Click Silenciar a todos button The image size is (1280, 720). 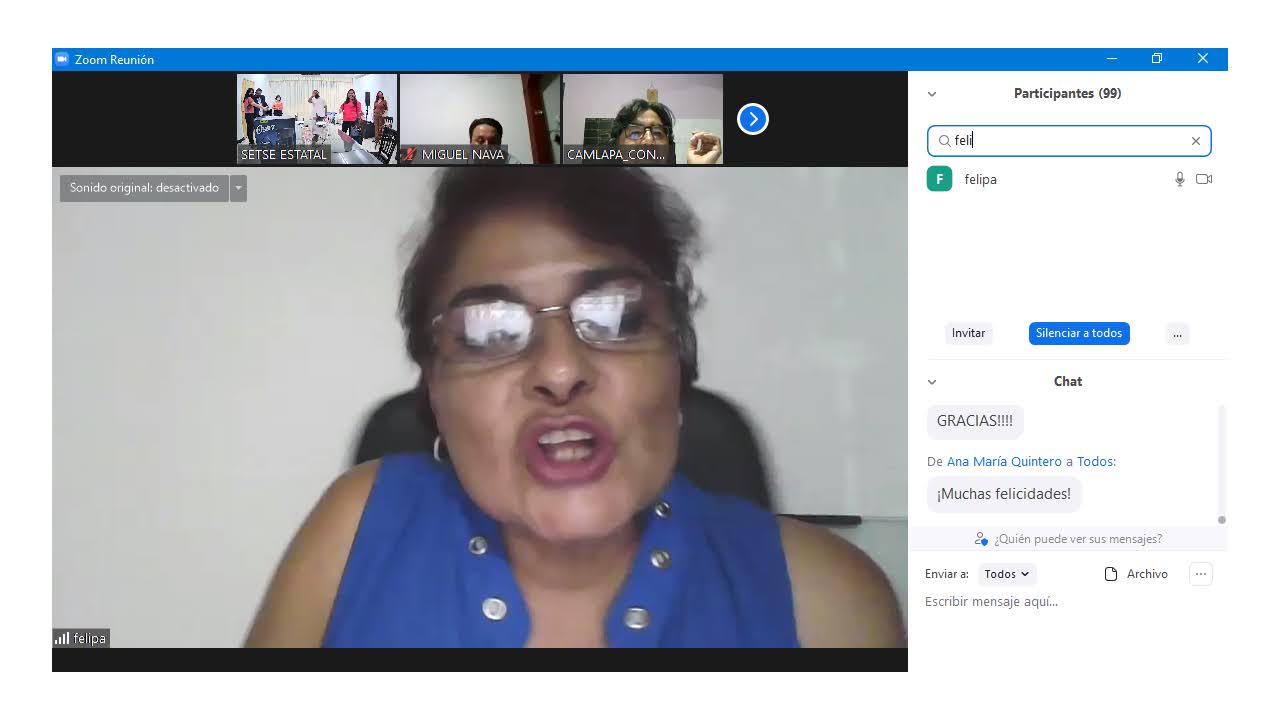pyautogui.click(x=1079, y=333)
